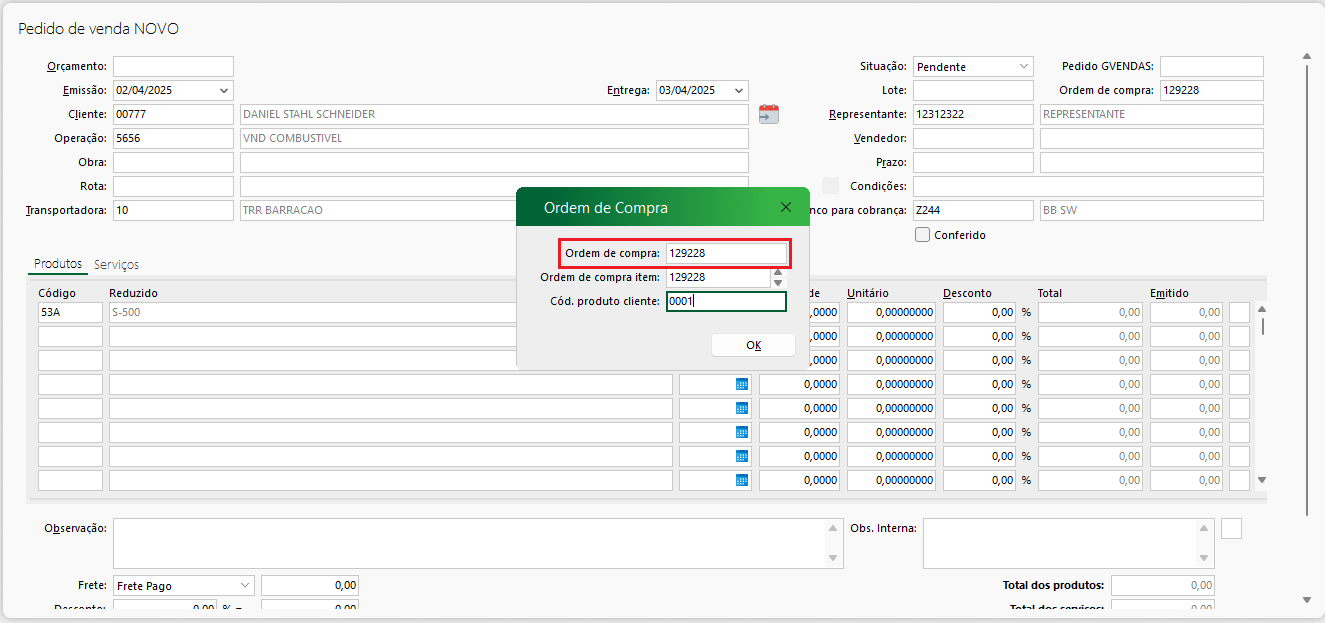Click the Reduzido field showing S-500
This screenshot has width=1325, height=623.
(x=312, y=312)
